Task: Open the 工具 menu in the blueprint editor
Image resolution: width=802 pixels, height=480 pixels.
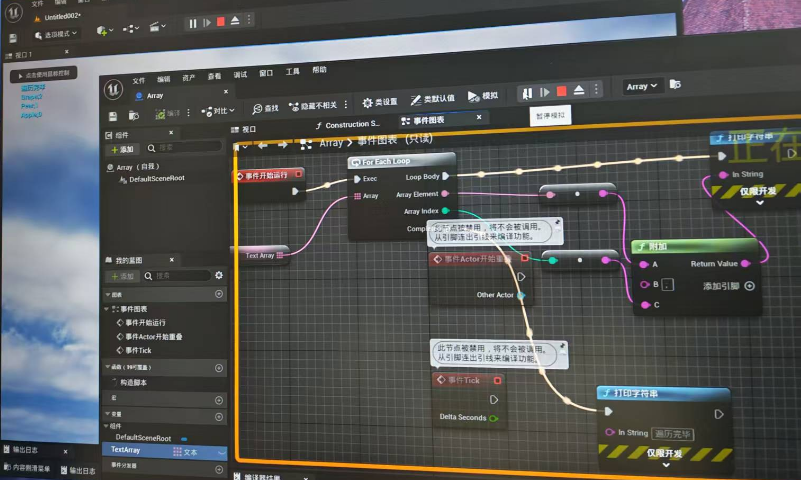Action: point(293,72)
